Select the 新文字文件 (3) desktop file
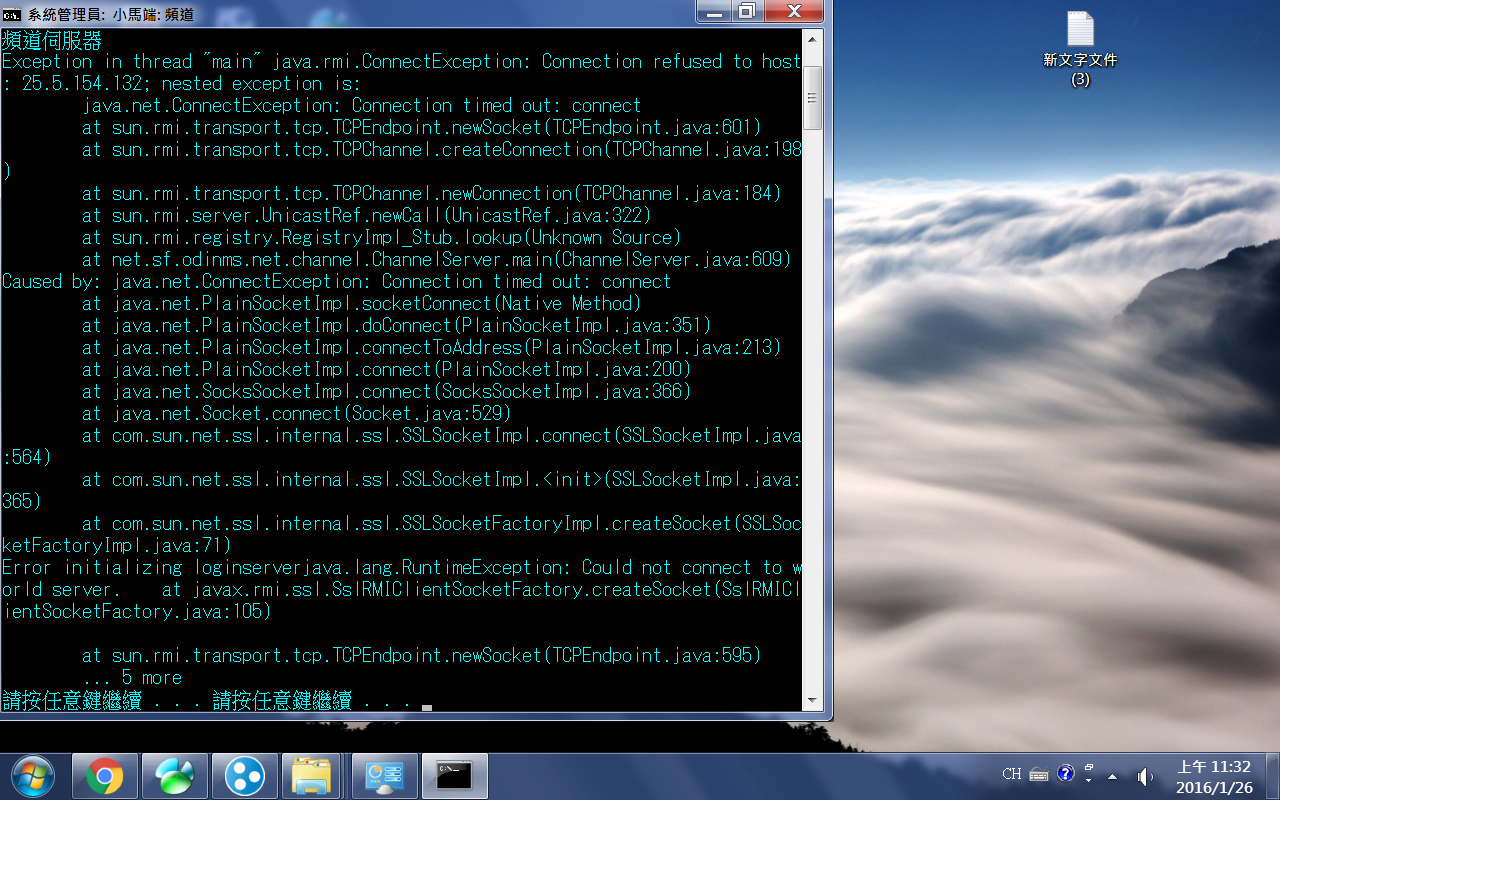The width and height of the screenshot is (1498, 894). [x=1080, y=50]
